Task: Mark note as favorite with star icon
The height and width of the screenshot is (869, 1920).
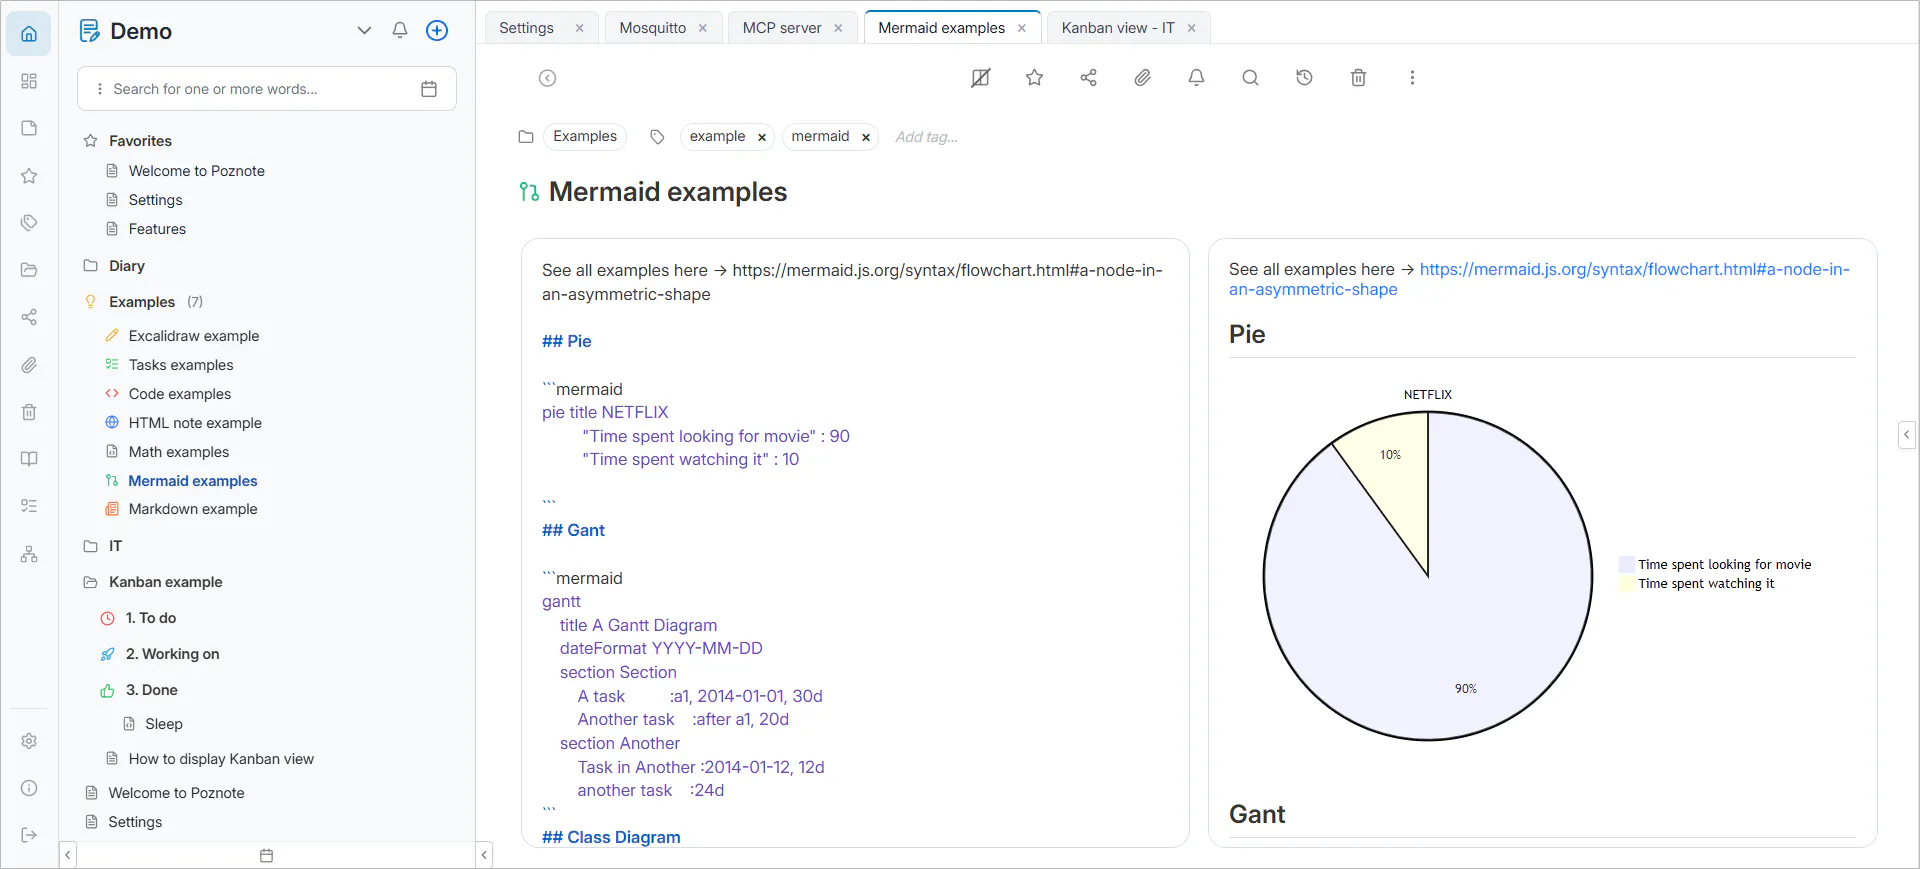Action: [1035, 78]
